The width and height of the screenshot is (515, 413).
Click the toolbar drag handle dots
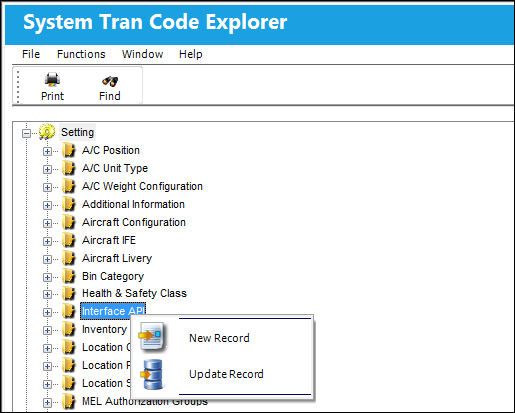tap(18, 86)
